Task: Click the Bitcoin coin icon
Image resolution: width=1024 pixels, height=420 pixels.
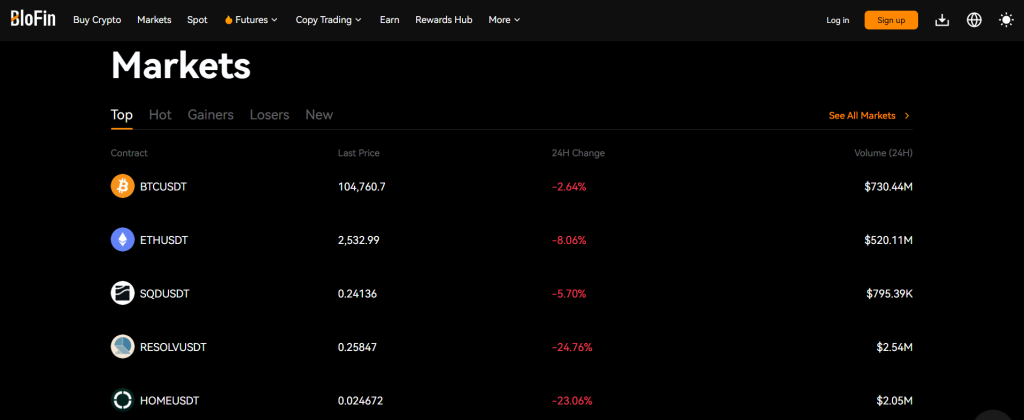Action: coord(122,186)
